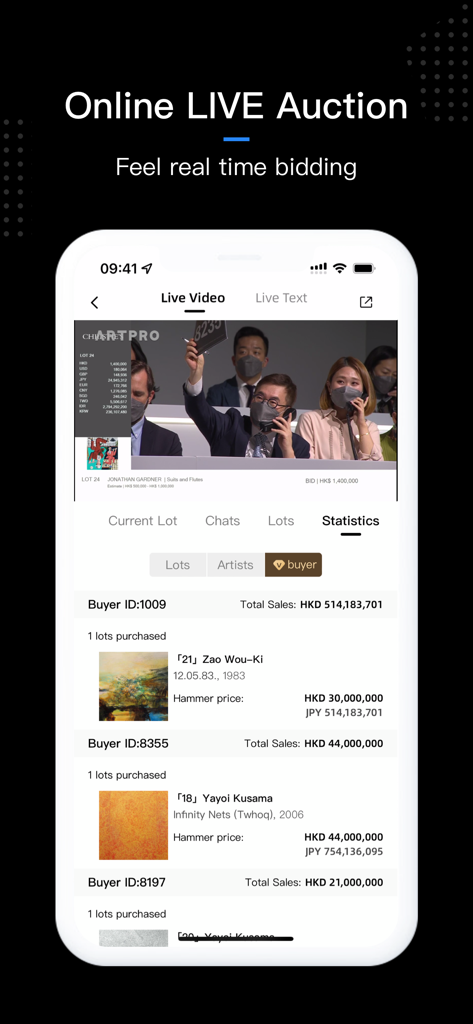
Task: Tap lot title 「21」Zao Wou-Ki
Action: pyautogui.click(x=218, y=659)
